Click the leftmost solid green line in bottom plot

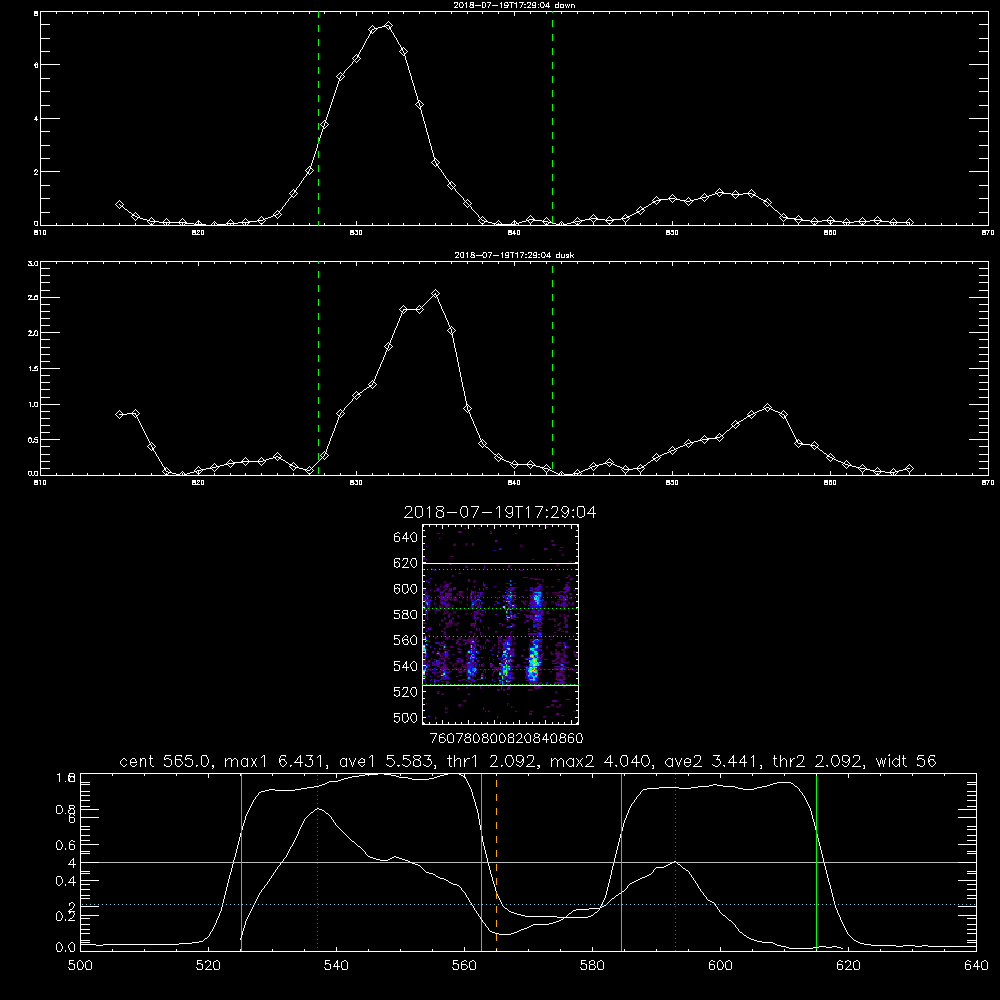(241, 862)
